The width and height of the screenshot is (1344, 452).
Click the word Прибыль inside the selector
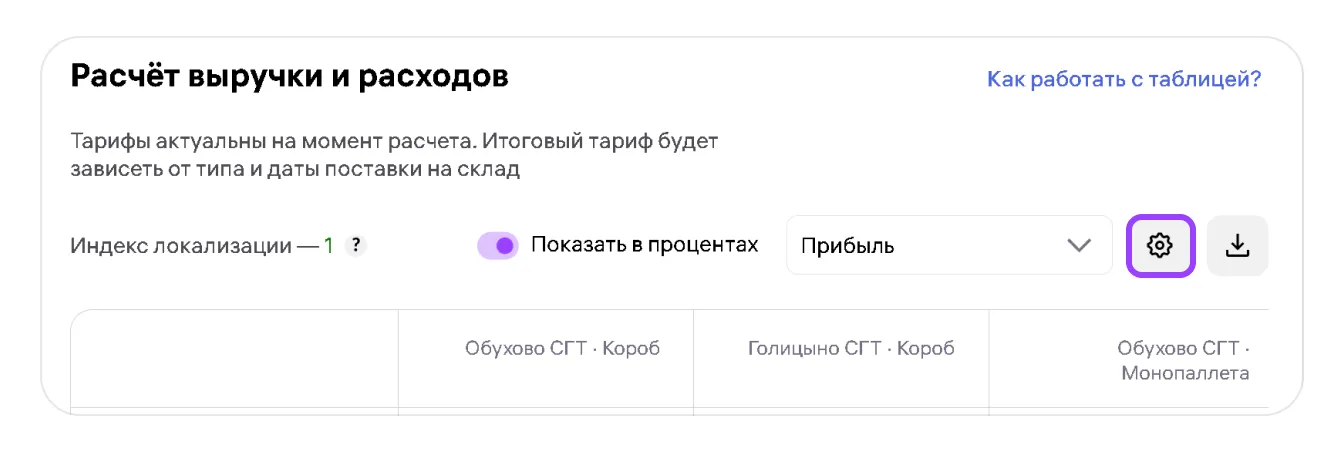848,245
